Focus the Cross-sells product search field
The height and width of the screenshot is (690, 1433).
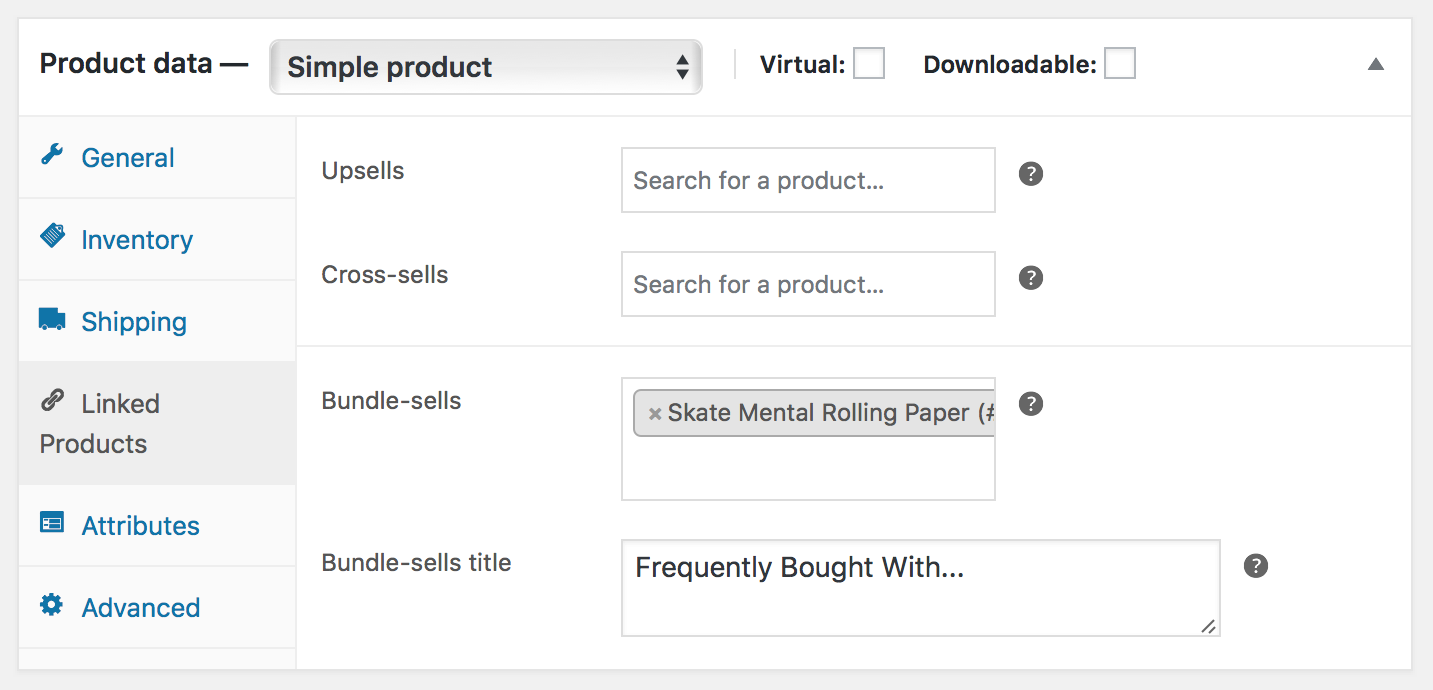click(x=808, y=284)
